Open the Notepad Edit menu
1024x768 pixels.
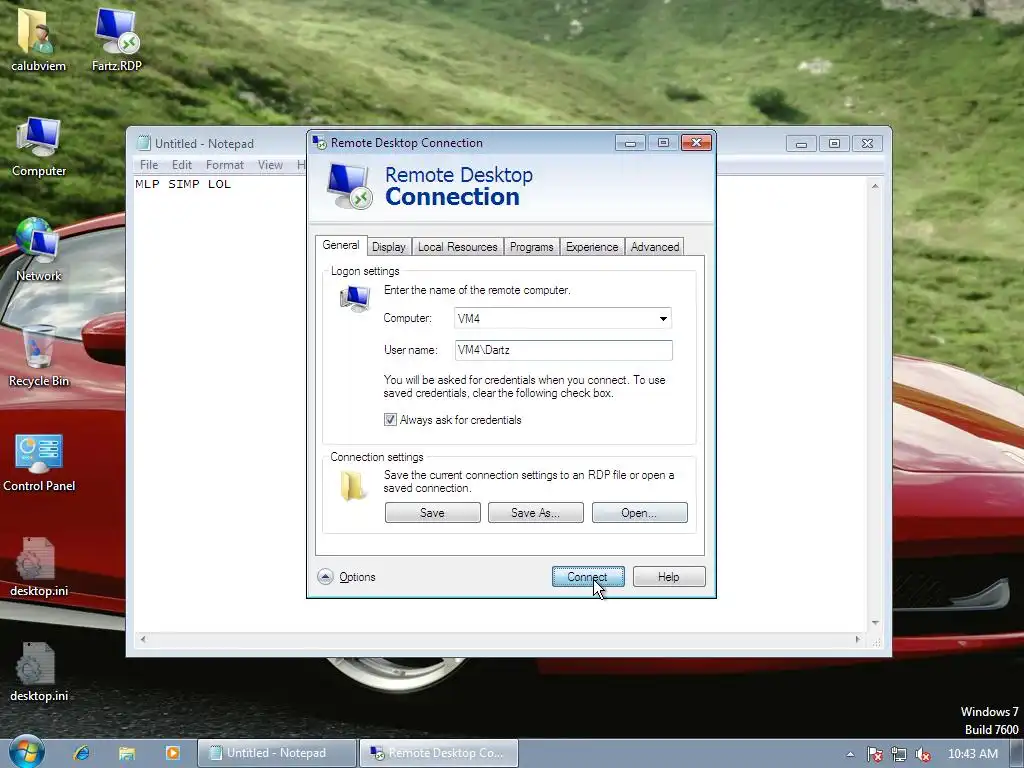182,165
